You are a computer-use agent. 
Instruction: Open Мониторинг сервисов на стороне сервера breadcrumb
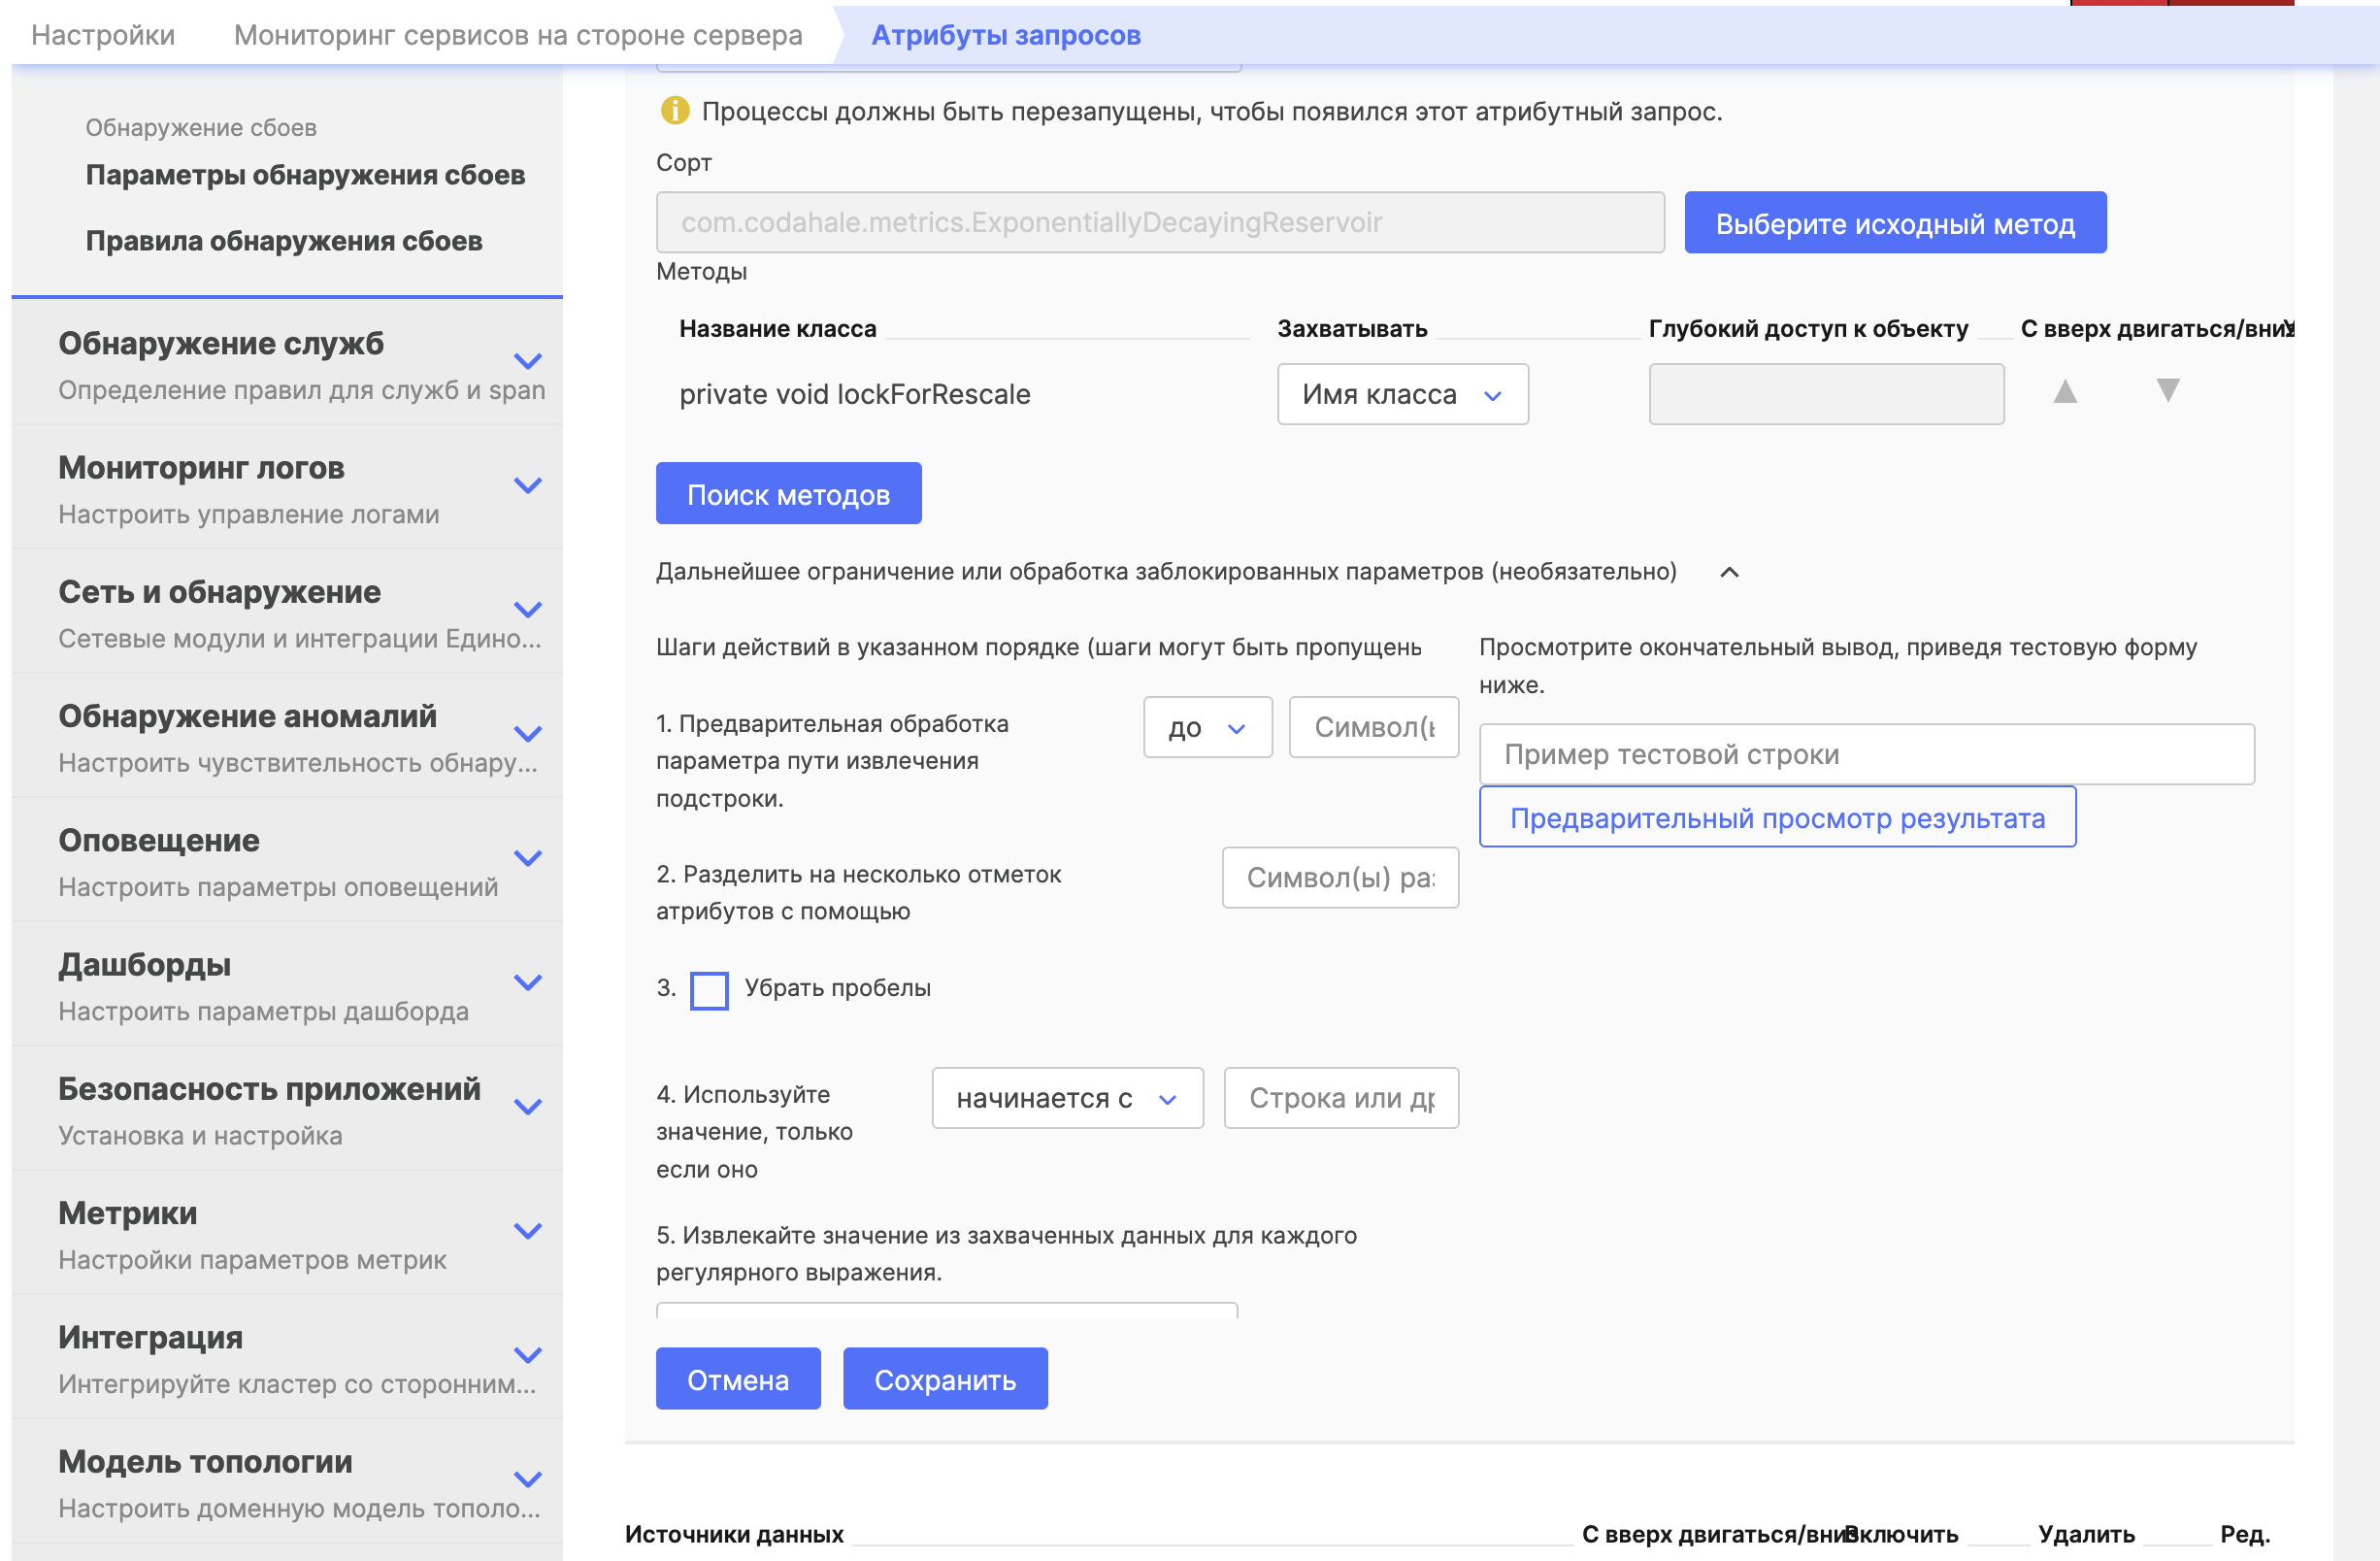coord(518,35)
